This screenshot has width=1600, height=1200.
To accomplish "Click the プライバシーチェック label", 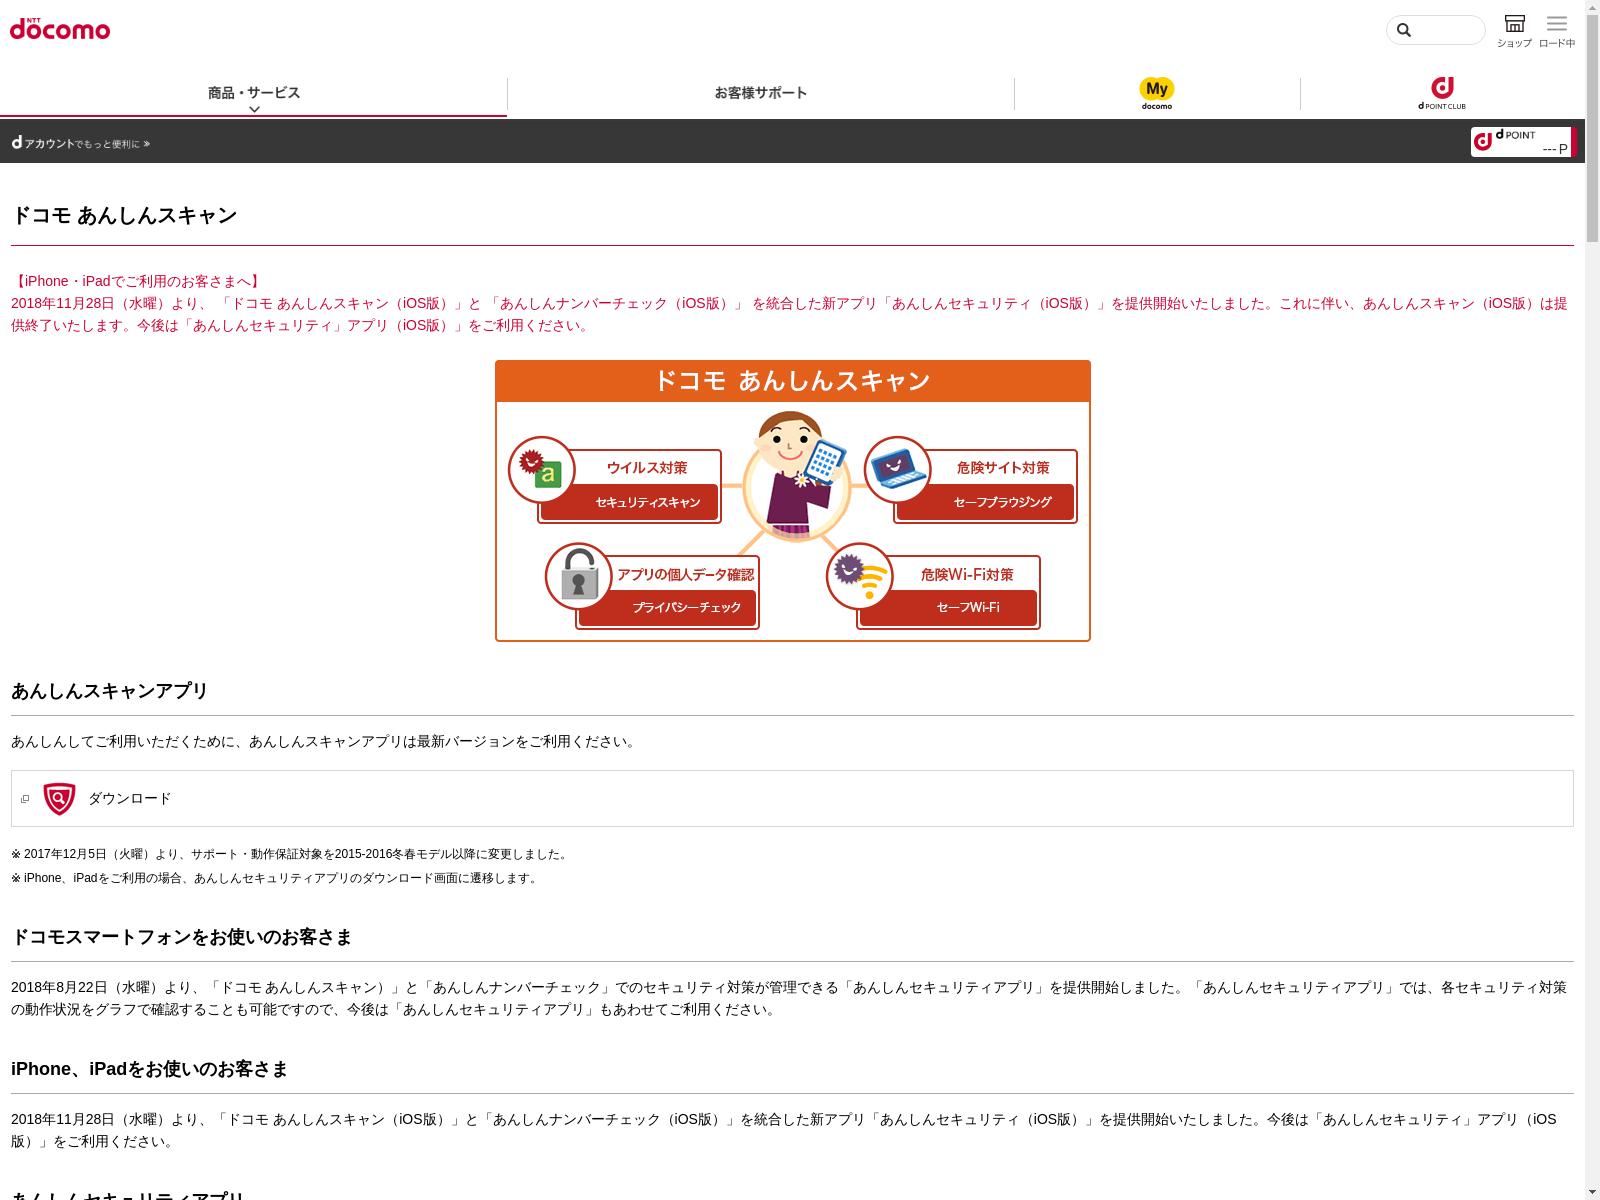I will click(x=687, y=607).
